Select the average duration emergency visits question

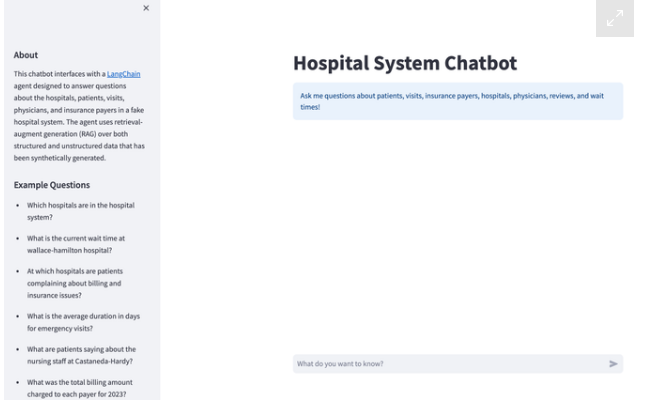[x=83, y=322]
